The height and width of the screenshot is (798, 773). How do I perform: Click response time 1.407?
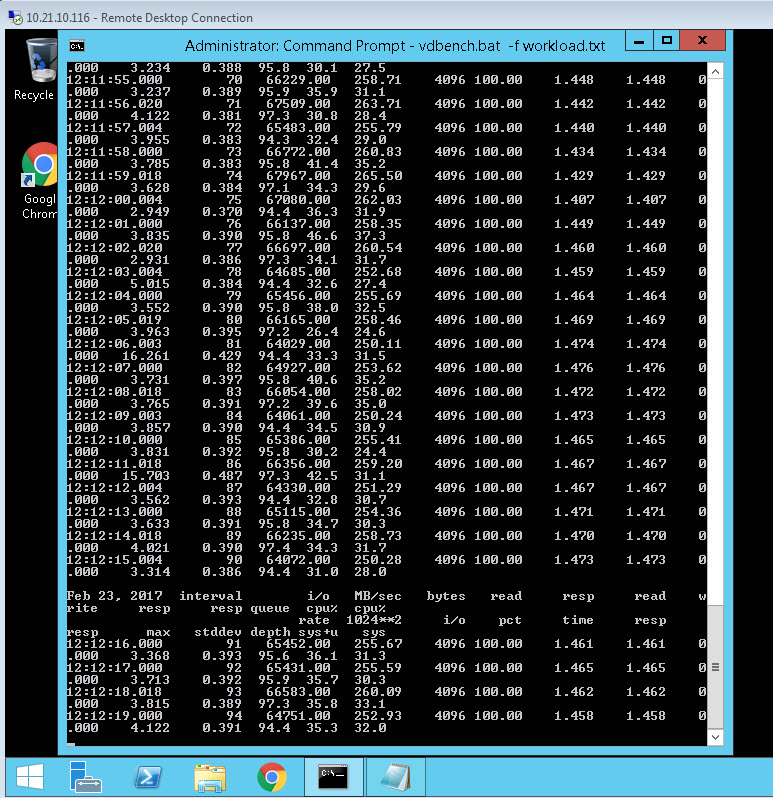pyautogui.click(x=574, y=200)
